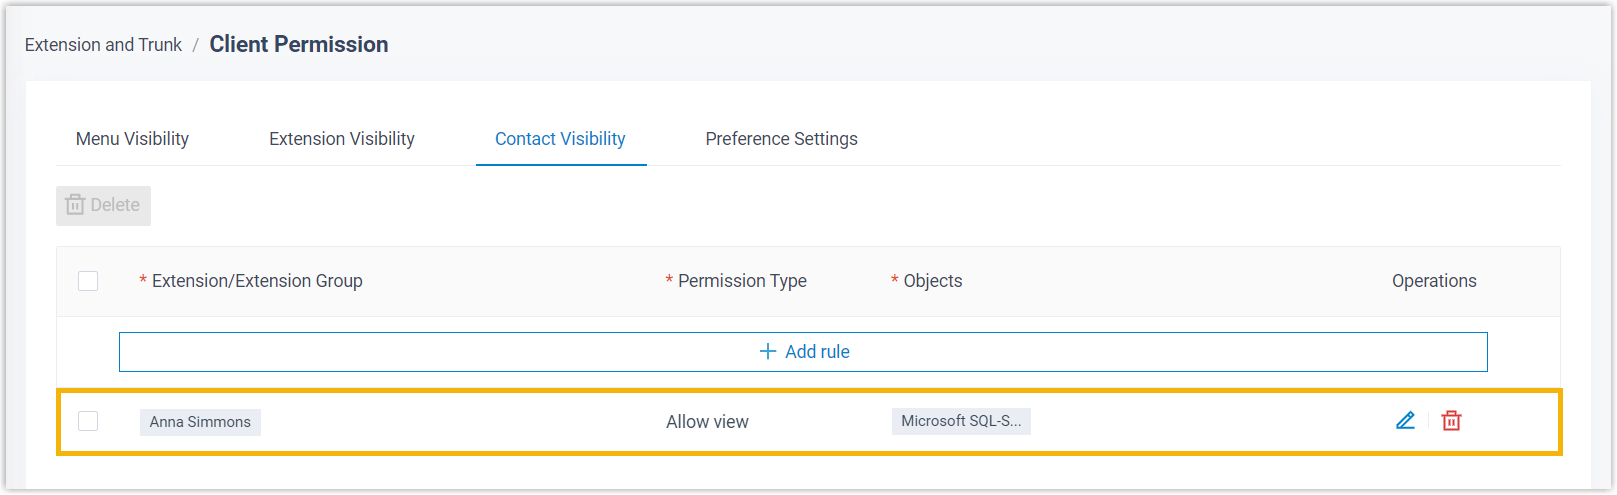Toggle the select-all checkbox in table header

(x=88, y=281)
